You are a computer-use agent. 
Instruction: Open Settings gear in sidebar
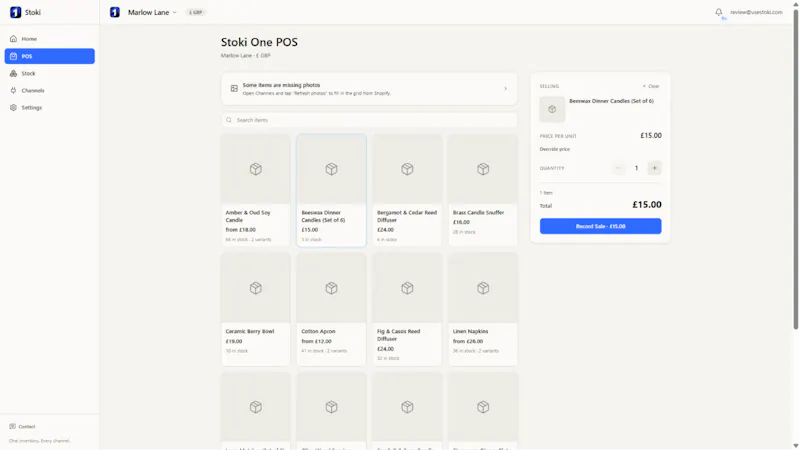13,108
